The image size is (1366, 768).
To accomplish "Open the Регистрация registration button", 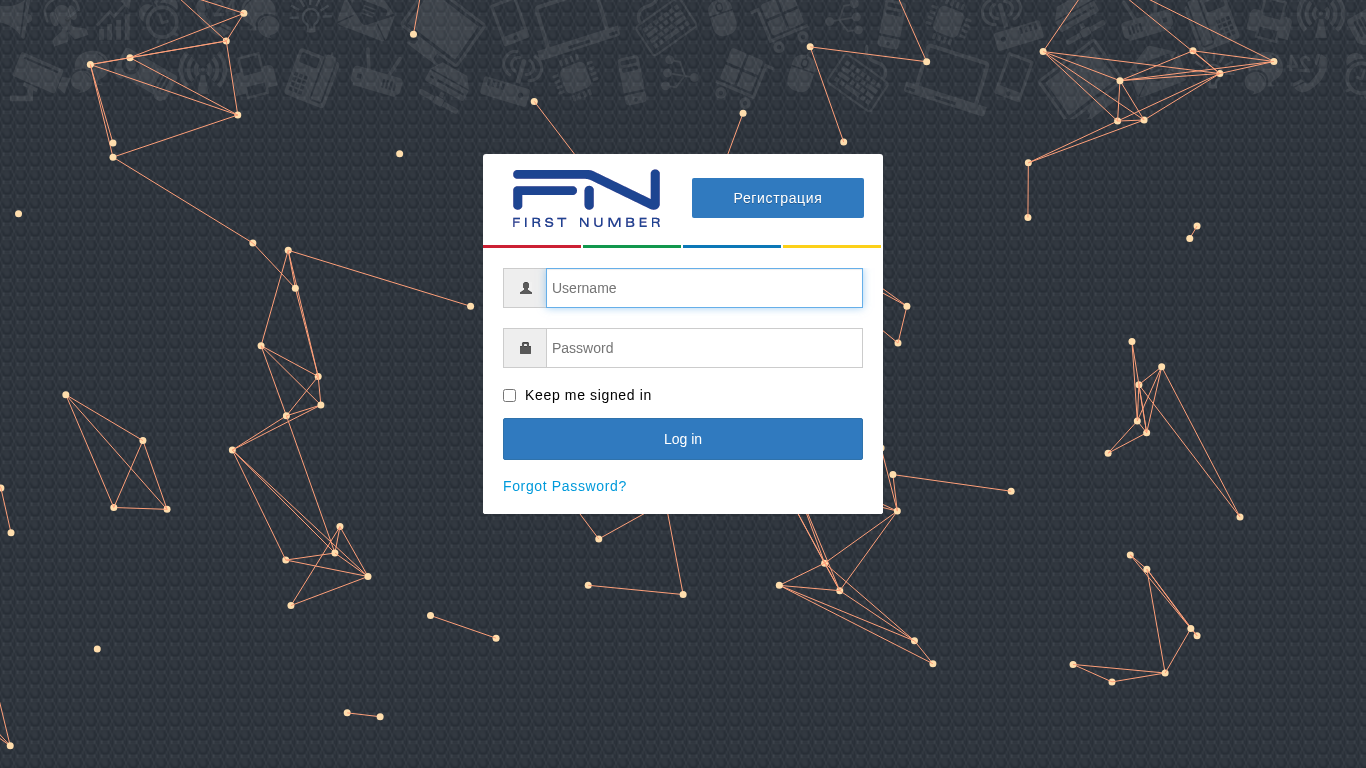I will pyautogui.click(x=778, y=198).
